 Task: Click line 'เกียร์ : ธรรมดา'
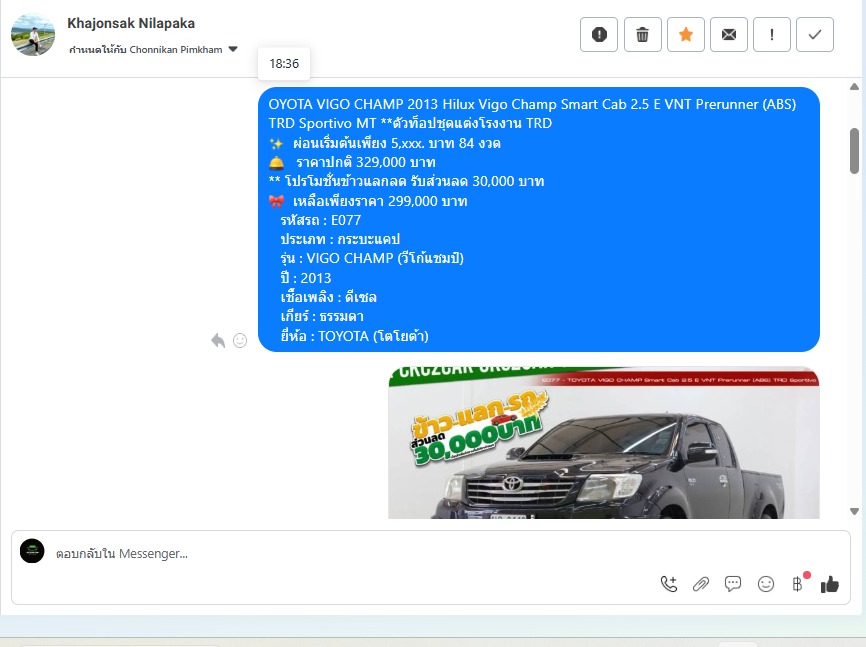pyautogui.click(x=322, y=317)
